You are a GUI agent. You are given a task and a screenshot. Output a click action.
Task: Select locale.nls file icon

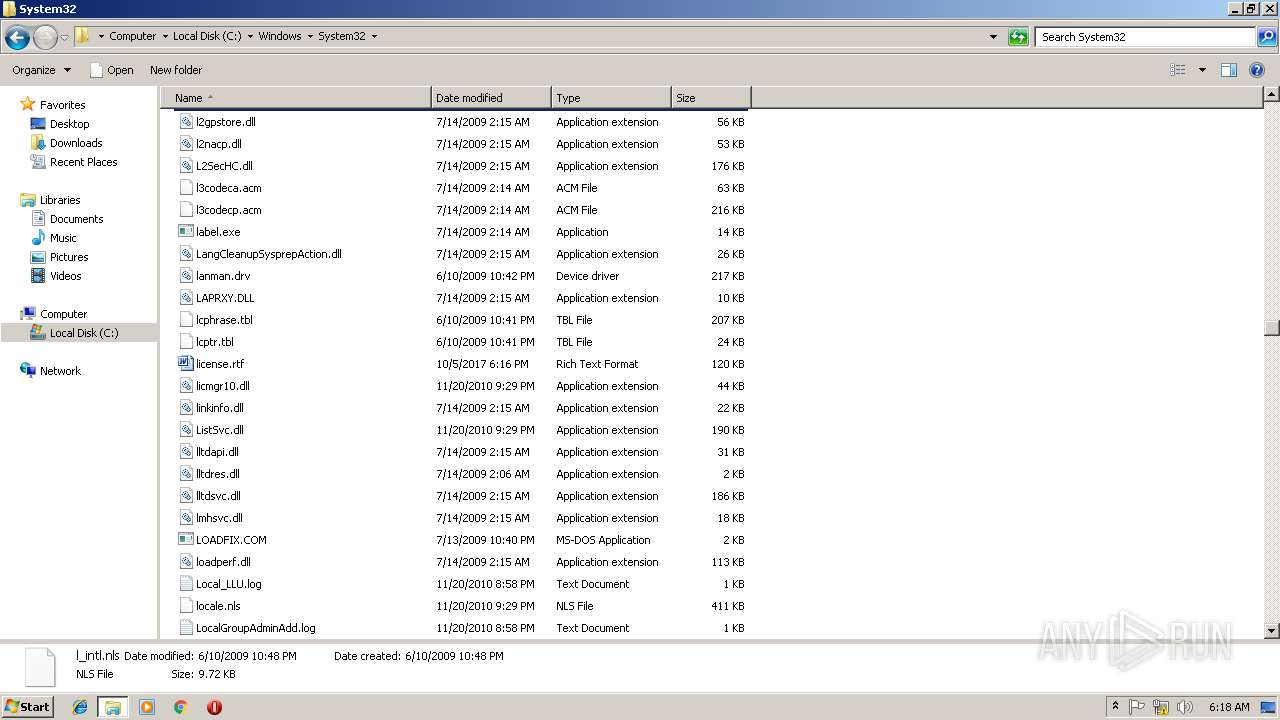186,606
